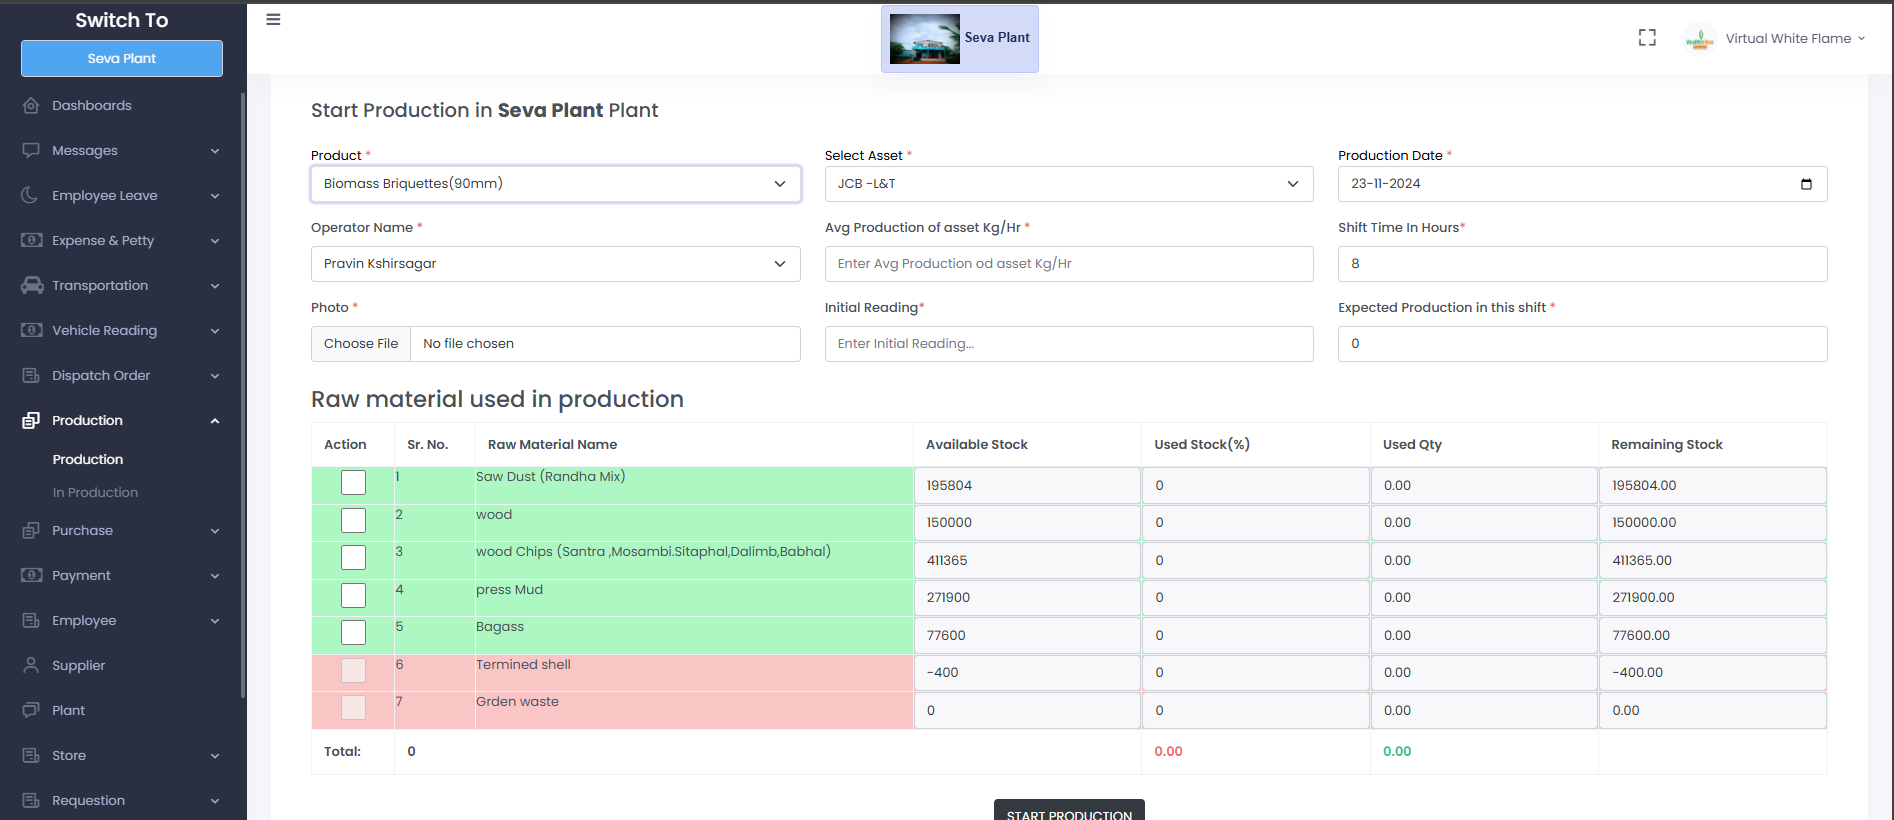The image size is (1894, 820).
Task: Click the Seva Plant thumbnail image
Action: point(924,39)
